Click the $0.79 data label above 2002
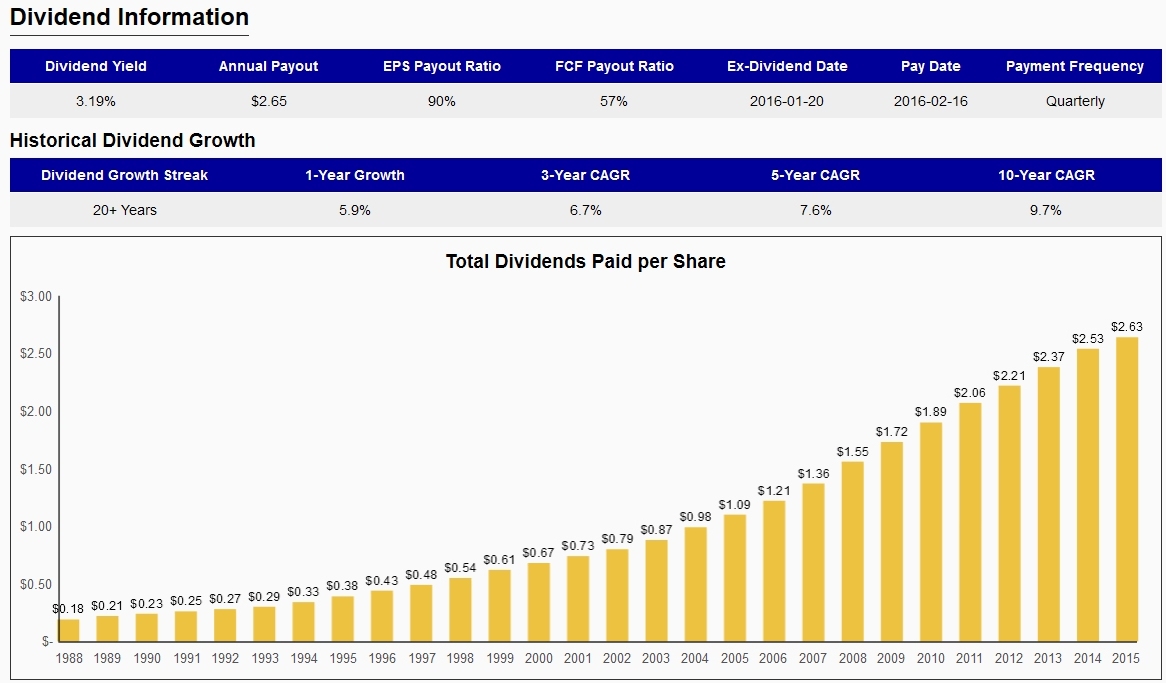This screenshot has height=683, width=1166. (617, 539)
